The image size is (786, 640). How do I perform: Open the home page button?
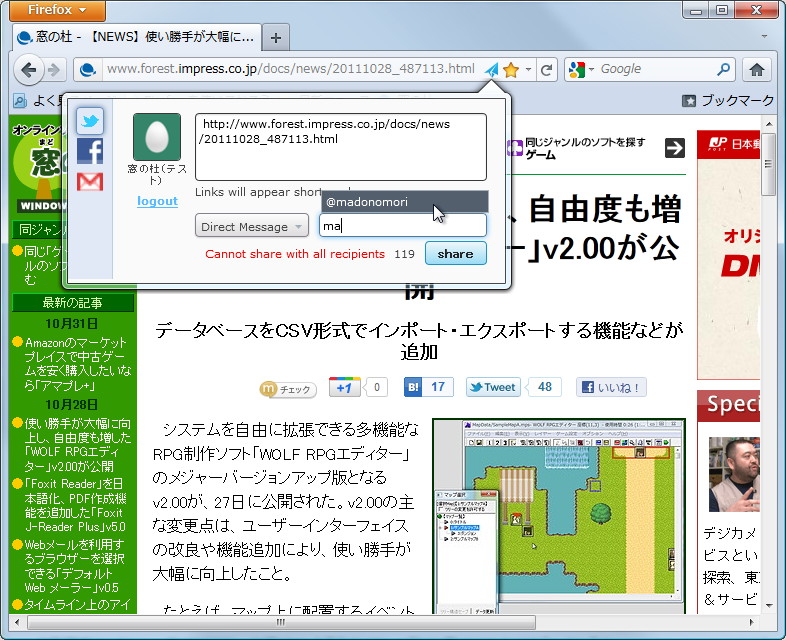click(x=756, y=70)
